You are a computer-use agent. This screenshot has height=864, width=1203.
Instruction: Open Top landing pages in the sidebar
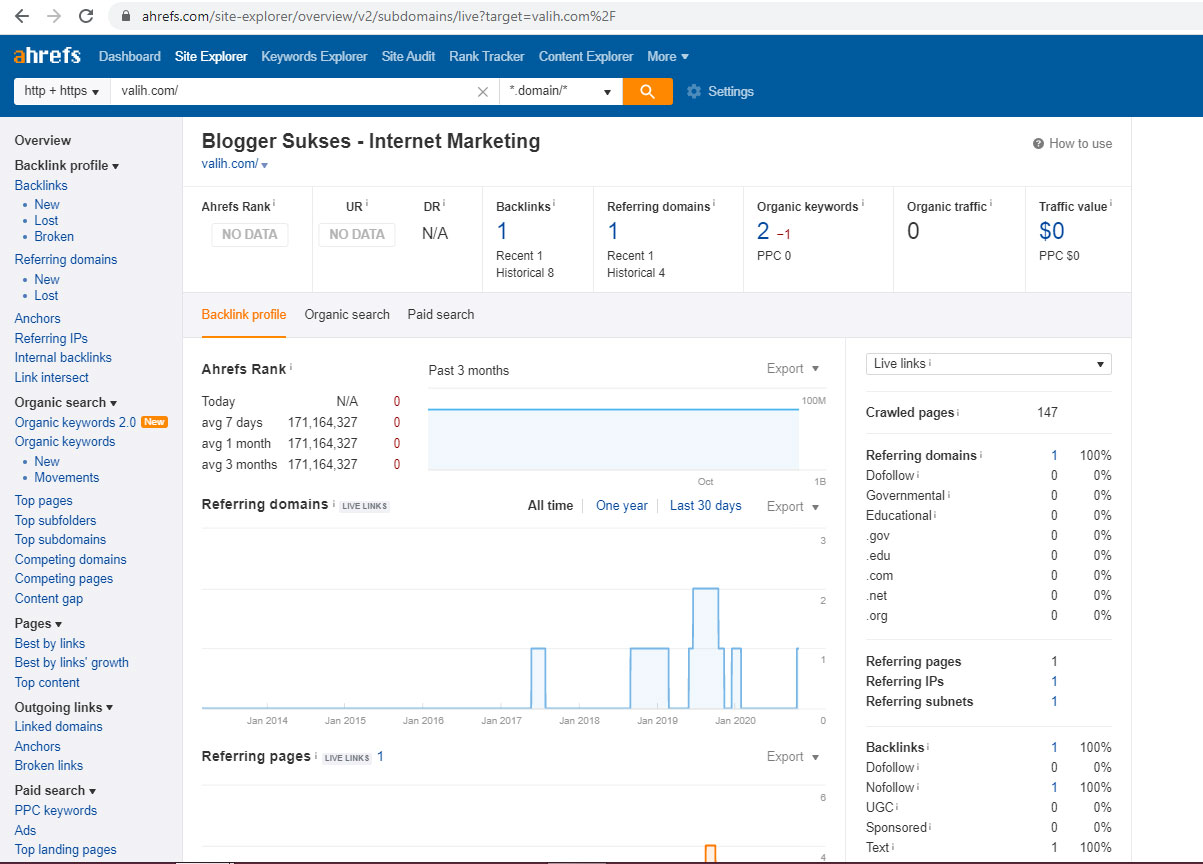tap(65, 850)
